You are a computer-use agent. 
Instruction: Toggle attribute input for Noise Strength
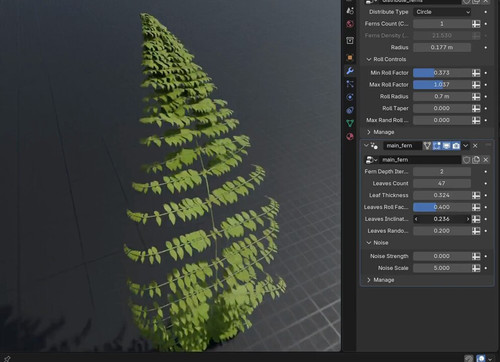coord(476,256)
